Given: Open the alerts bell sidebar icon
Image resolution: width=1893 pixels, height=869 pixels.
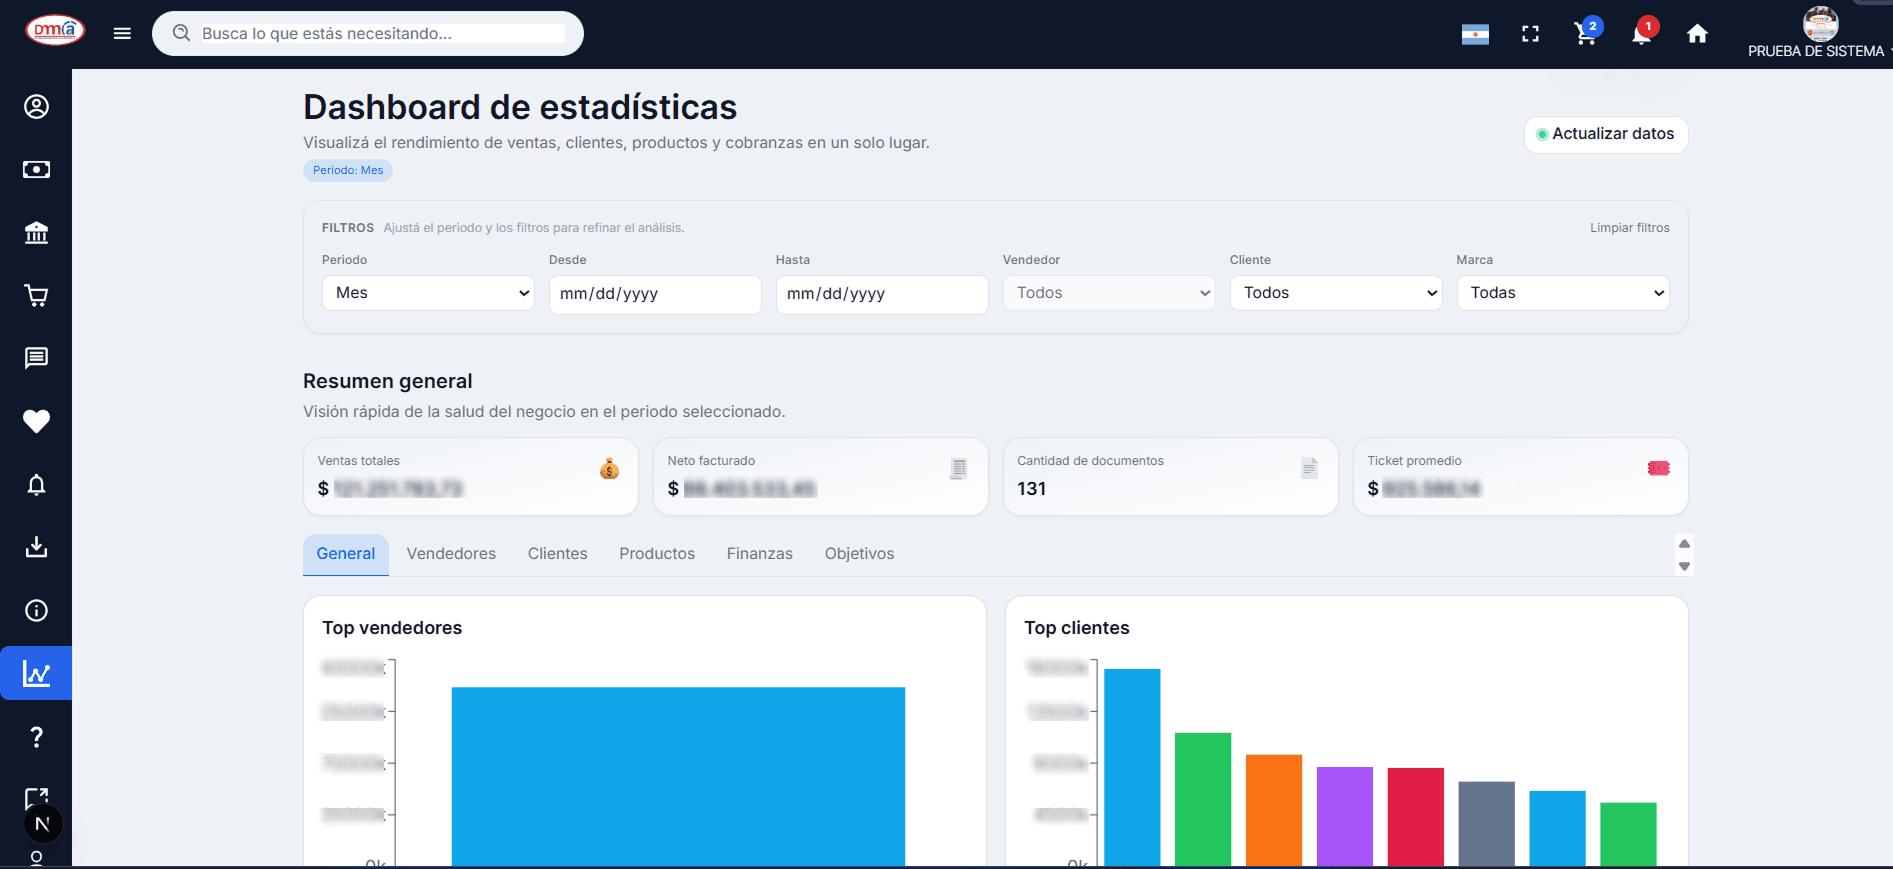Looking at the screenshot, I should [36, 485].
